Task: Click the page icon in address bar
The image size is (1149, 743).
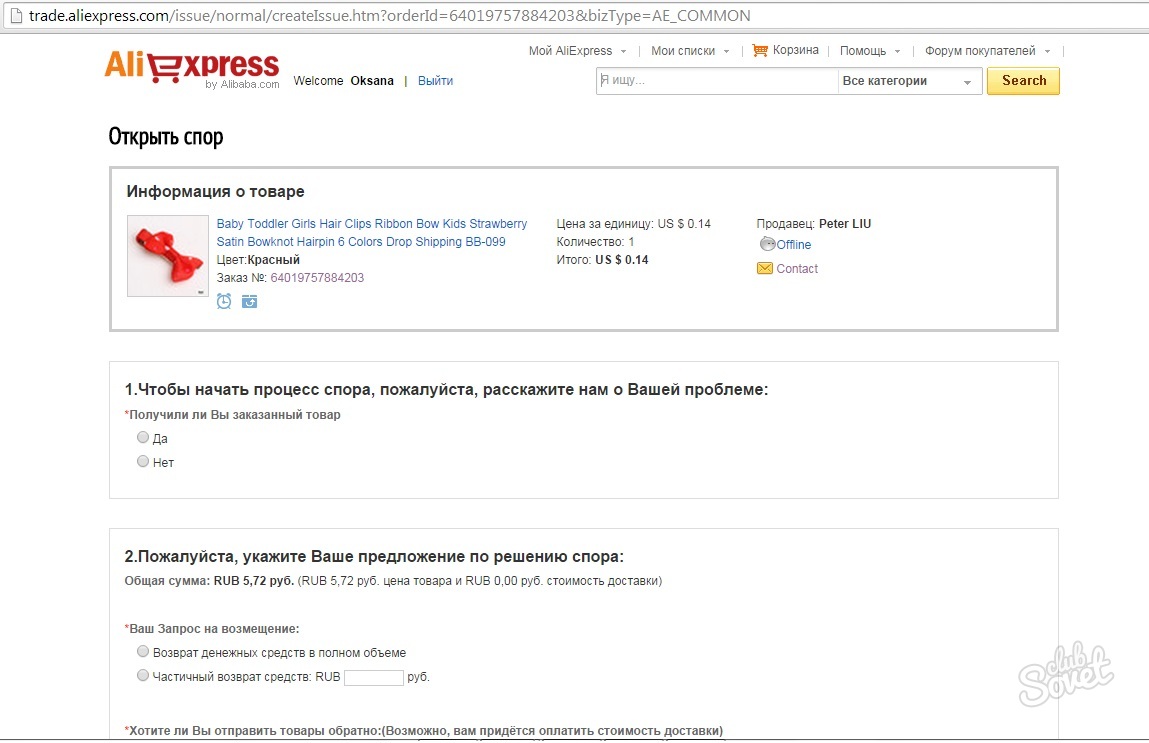Action: click(14, 16)
